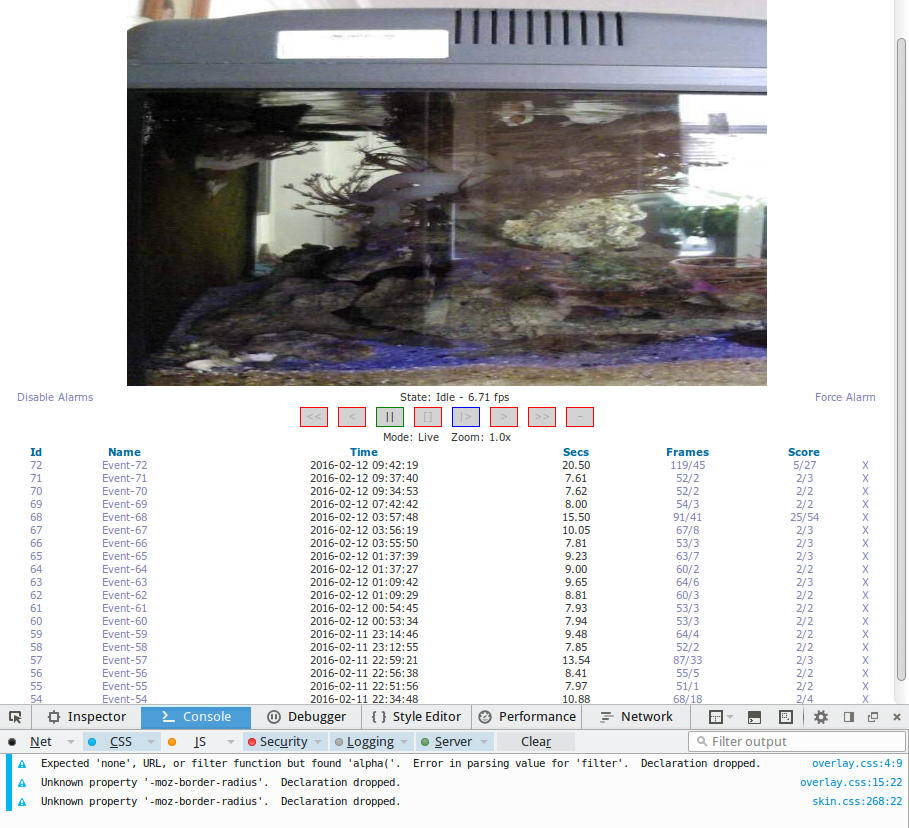This screenshot has width=909, height=828.
Task: Expand the Server filter dropdown arrow
Action: (x=483, y=742)
